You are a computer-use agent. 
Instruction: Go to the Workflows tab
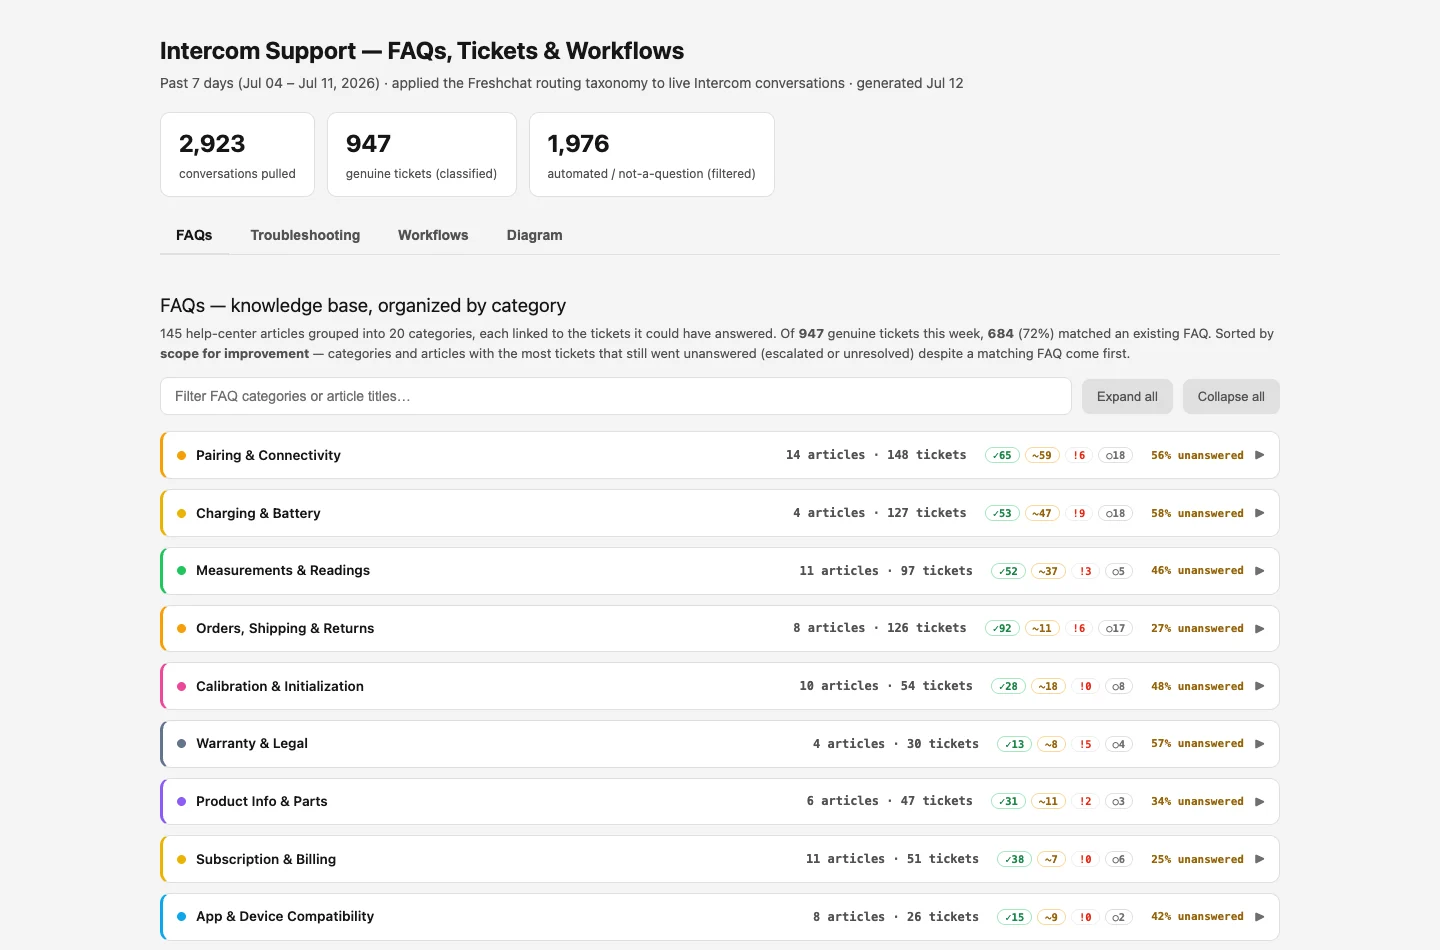pyautogui.click(x=433, y=235)
